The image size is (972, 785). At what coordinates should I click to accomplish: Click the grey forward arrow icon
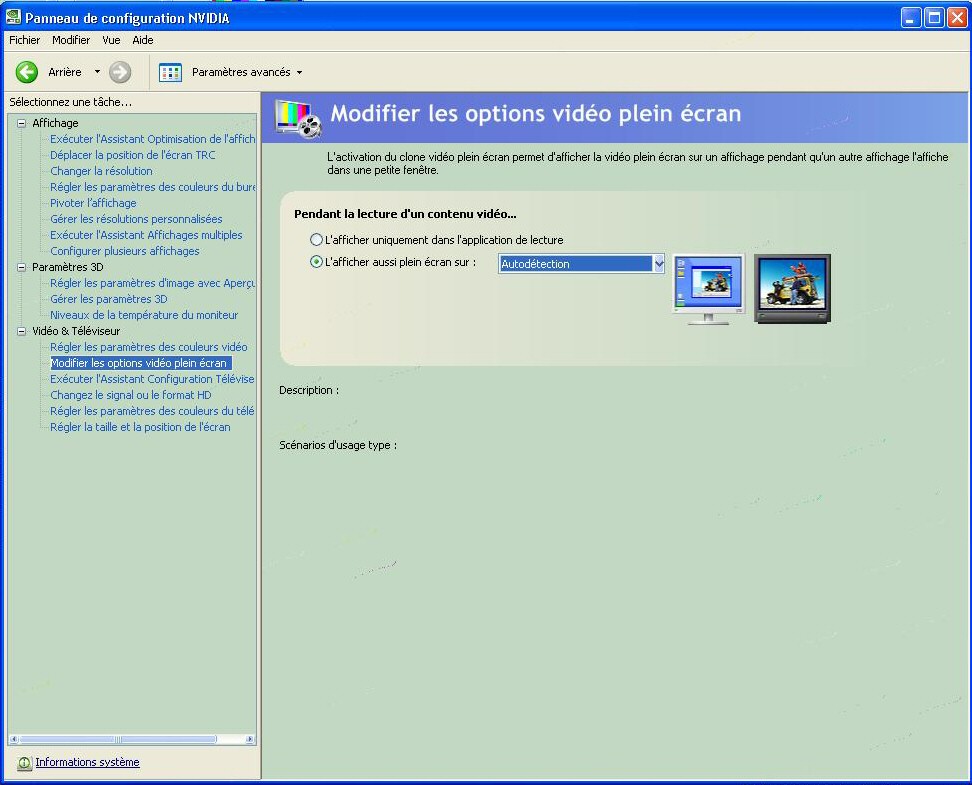(120, 72)
